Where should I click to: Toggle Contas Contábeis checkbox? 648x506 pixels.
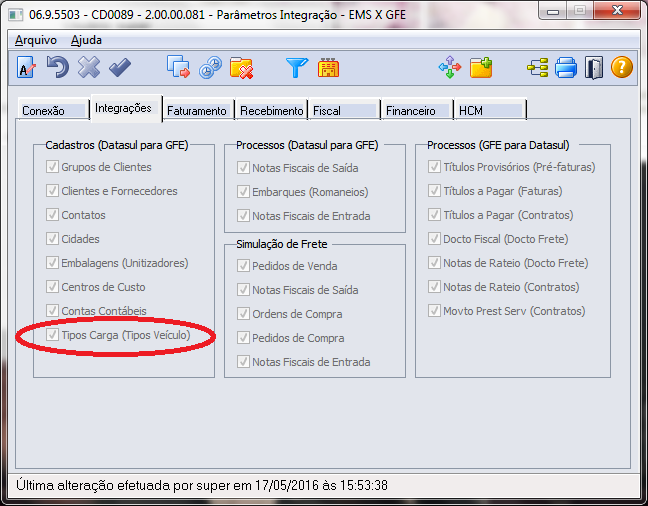click(x=52, y=311)
